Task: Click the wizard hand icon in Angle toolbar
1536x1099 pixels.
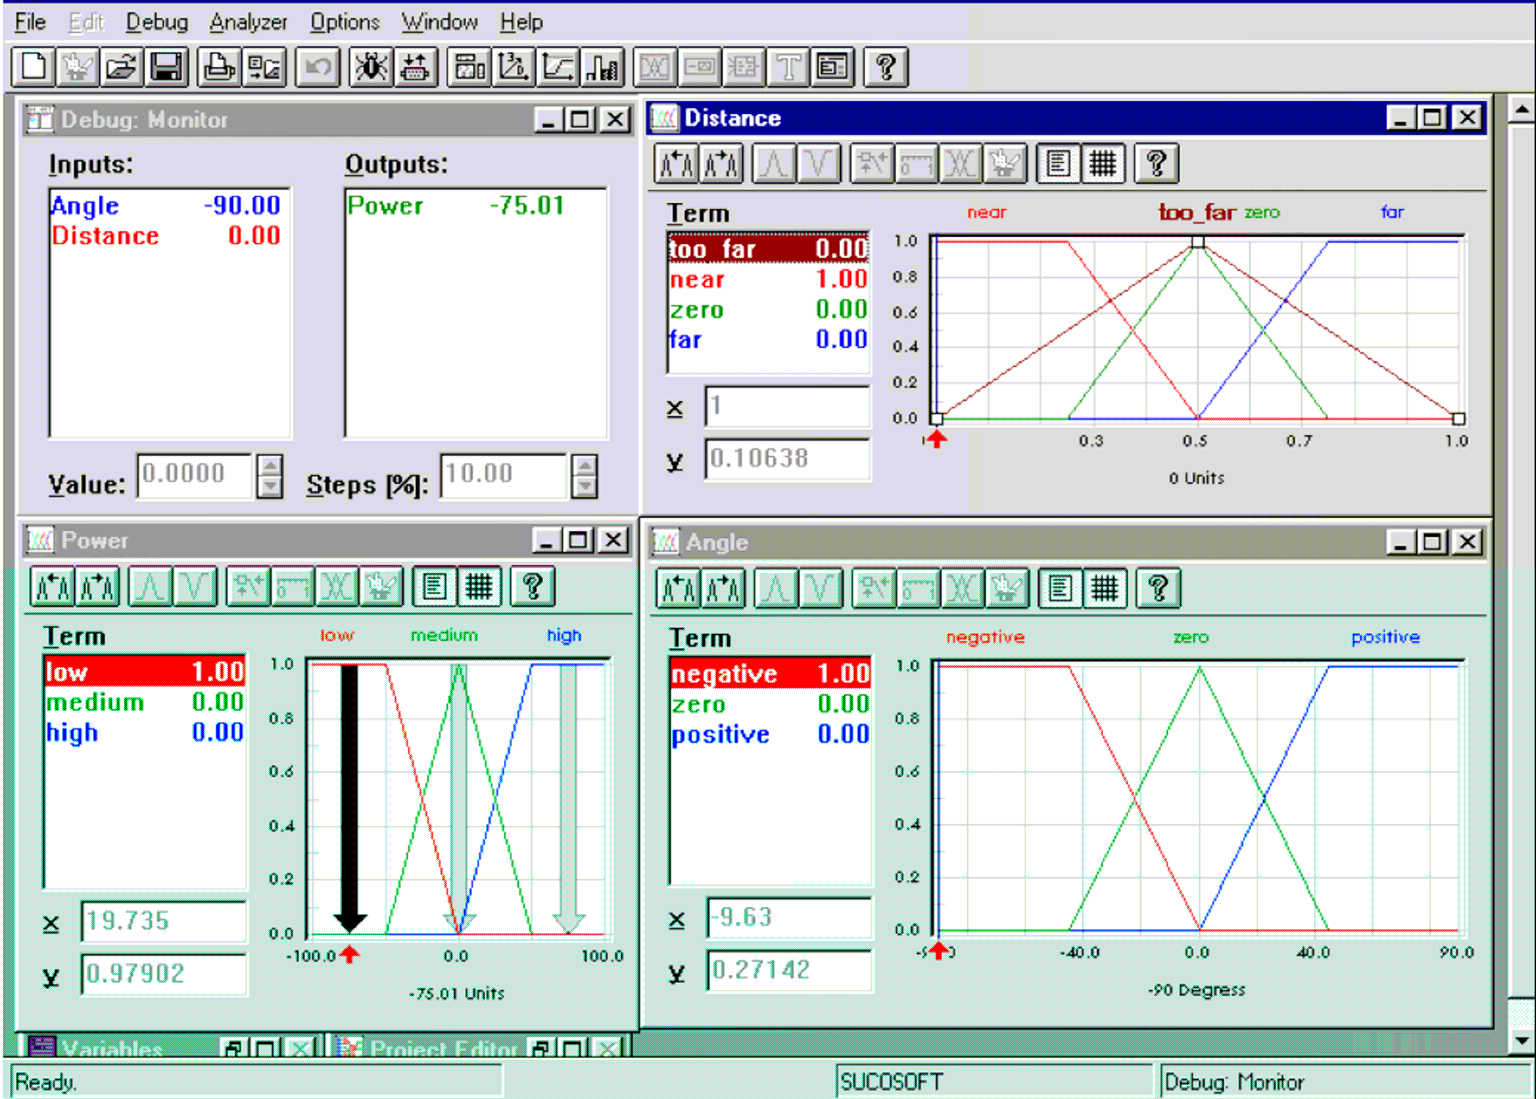Action: [1007, 588]
